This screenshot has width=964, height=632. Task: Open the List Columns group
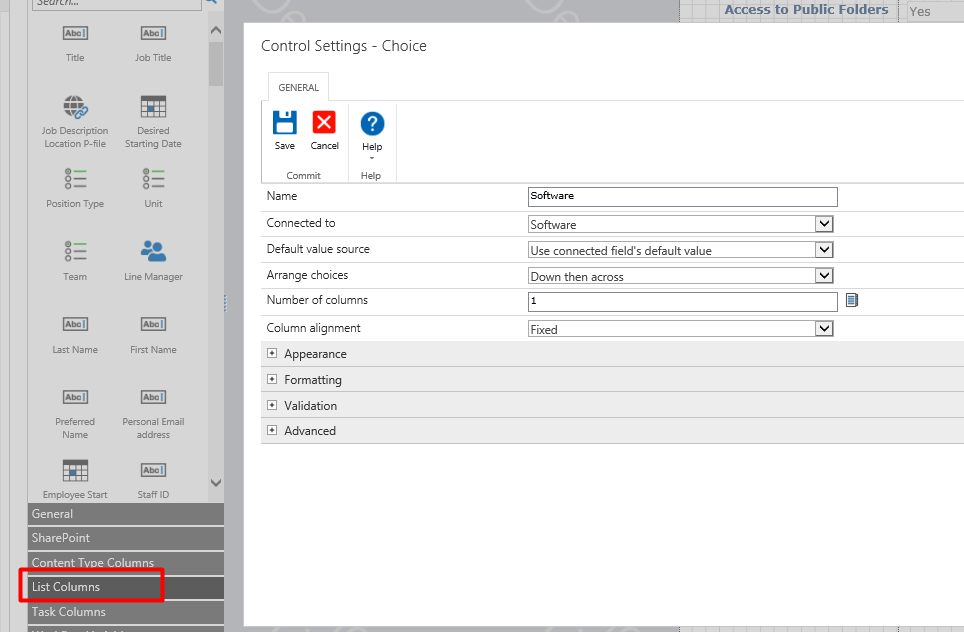125,587
